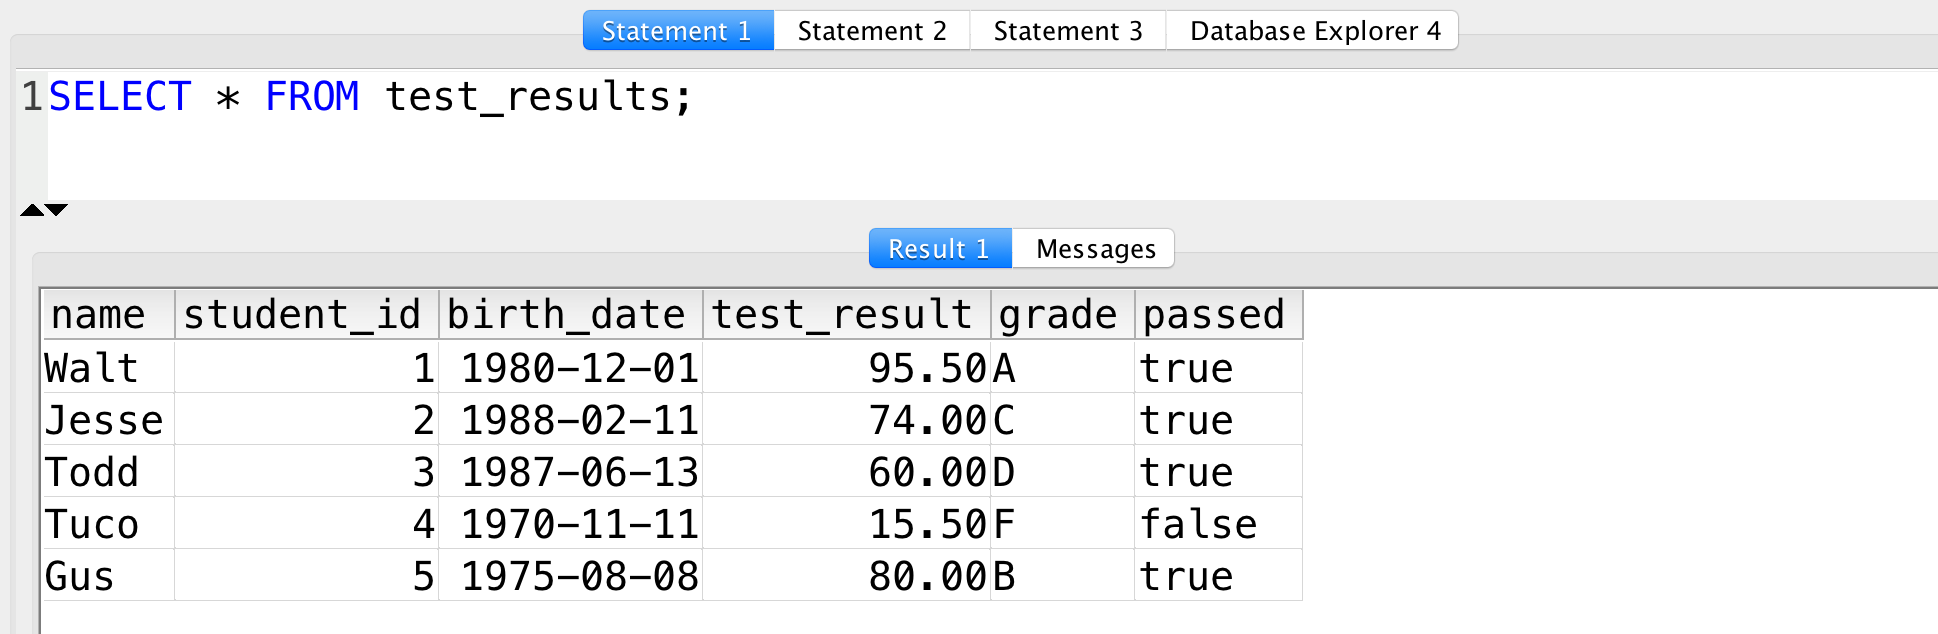Image resolution: width=1938 pixels, height=634 pixels.
Task: Select the birth_date cell '1975-08-08'
Action: click(x=571, y=575)
